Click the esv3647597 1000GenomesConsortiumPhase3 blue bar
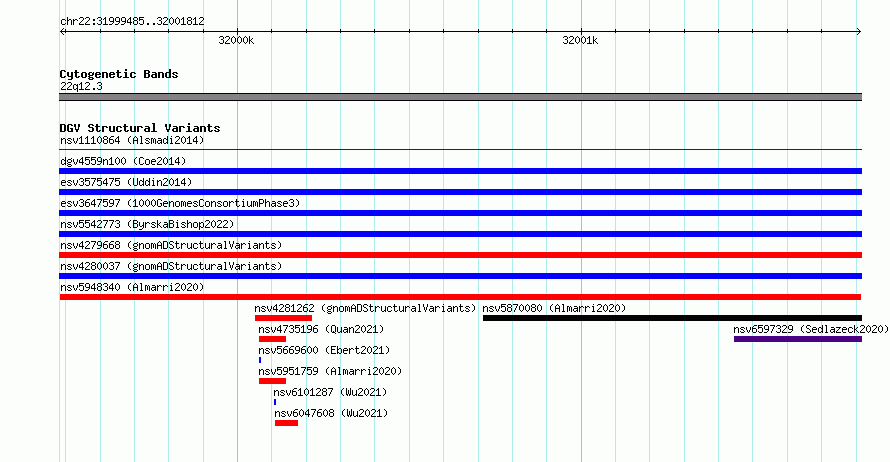Image resolution: width=890 pixels, height=462 pixels. pos(460,213)
